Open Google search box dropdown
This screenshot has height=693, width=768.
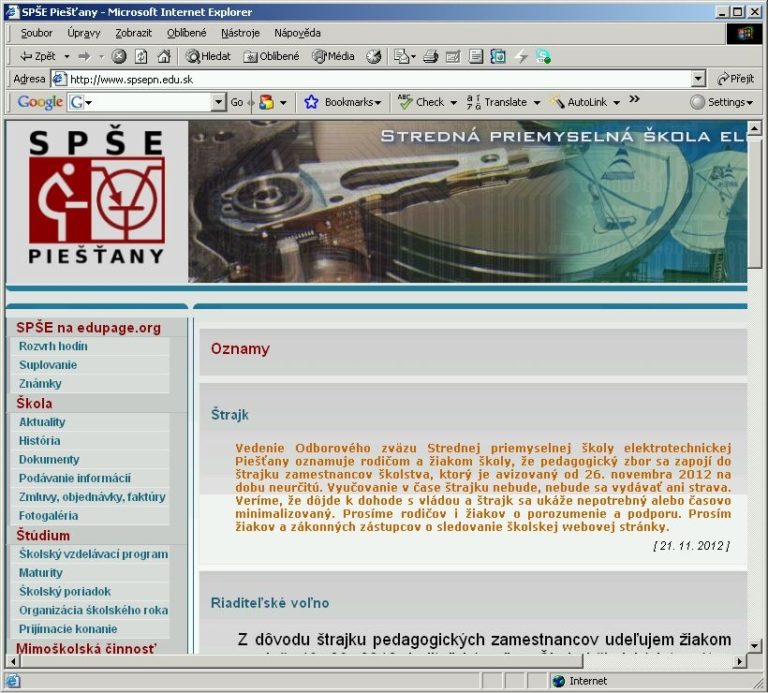coord(219,102)
